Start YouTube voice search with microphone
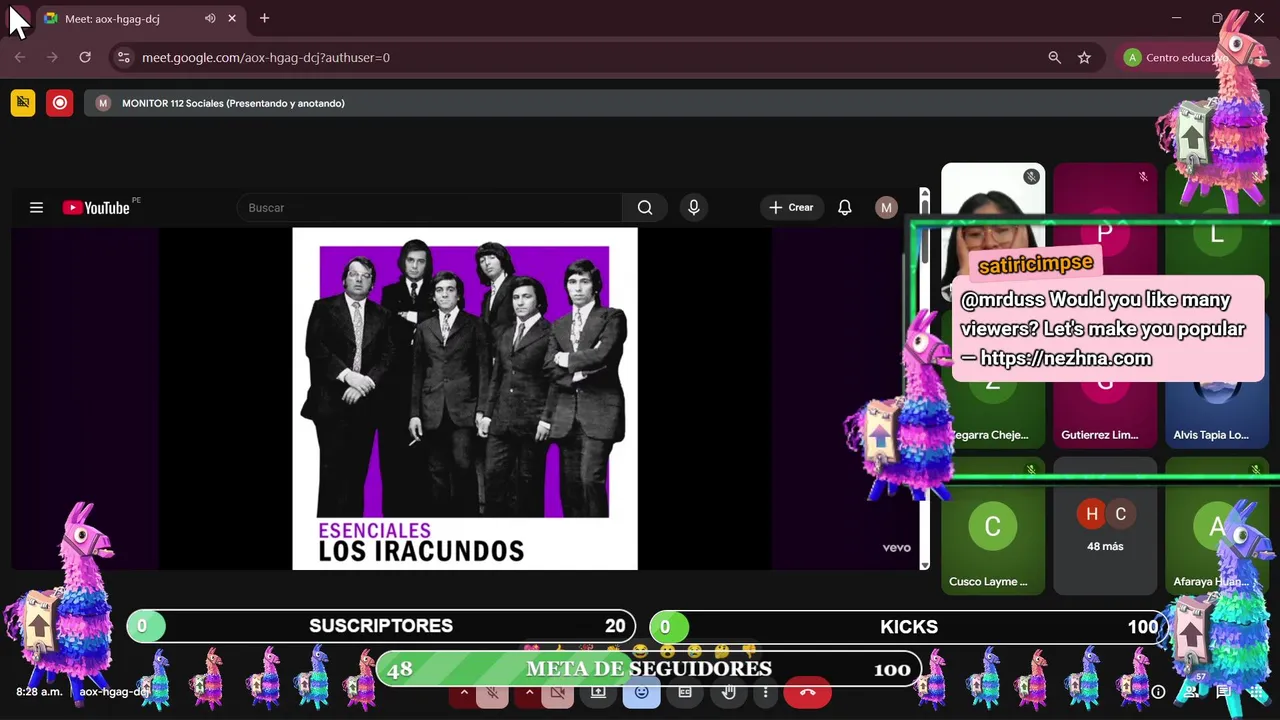The height and width of the screenshot is (720, 1280). coord(694,207)
